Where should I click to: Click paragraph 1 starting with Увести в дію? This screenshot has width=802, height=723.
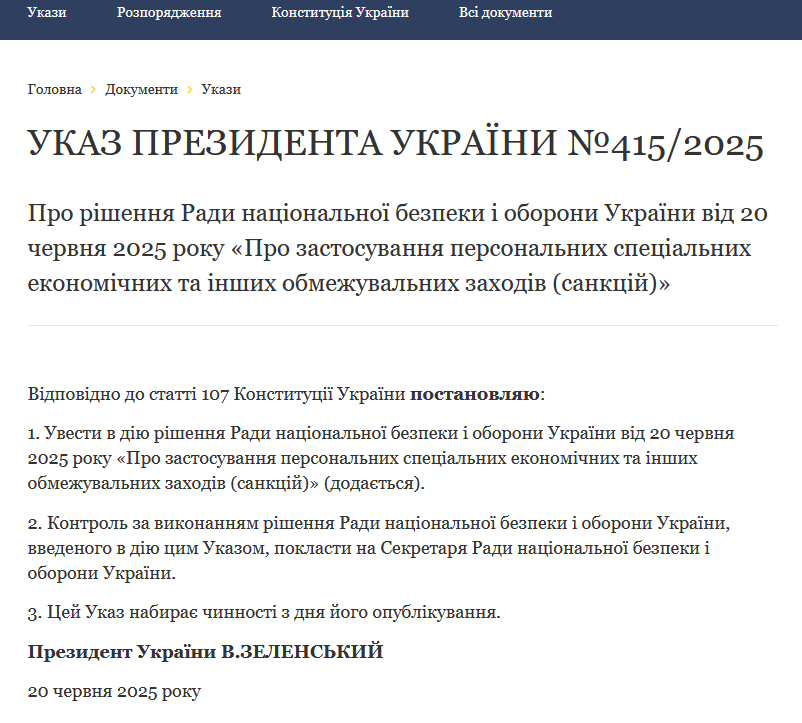pyautogui.click(x=380, y=459)
